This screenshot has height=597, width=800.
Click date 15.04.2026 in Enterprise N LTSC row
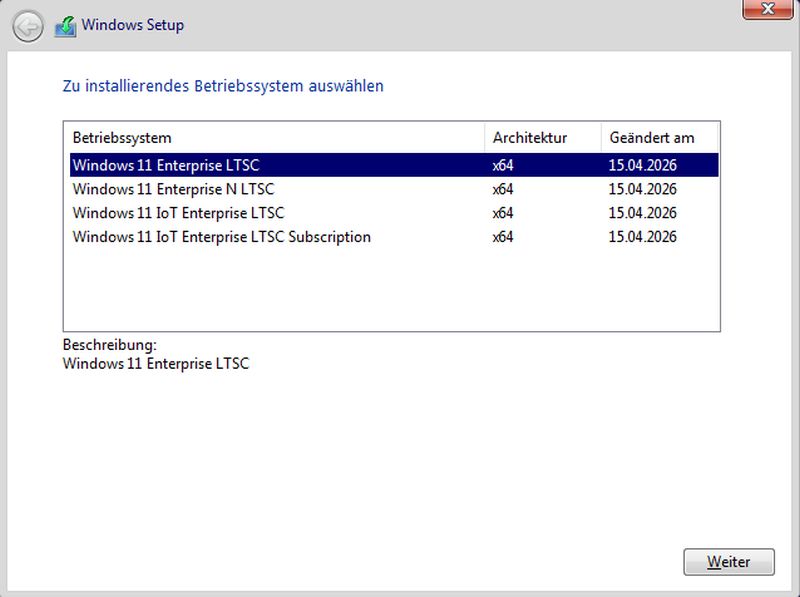tap(642, 189)
